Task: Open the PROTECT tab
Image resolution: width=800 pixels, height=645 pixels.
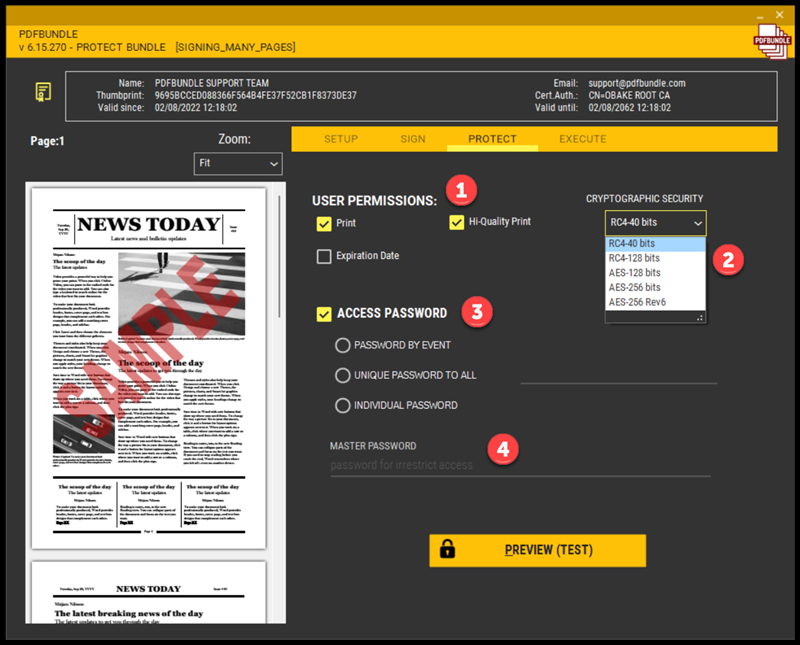Action: point(492,139)
